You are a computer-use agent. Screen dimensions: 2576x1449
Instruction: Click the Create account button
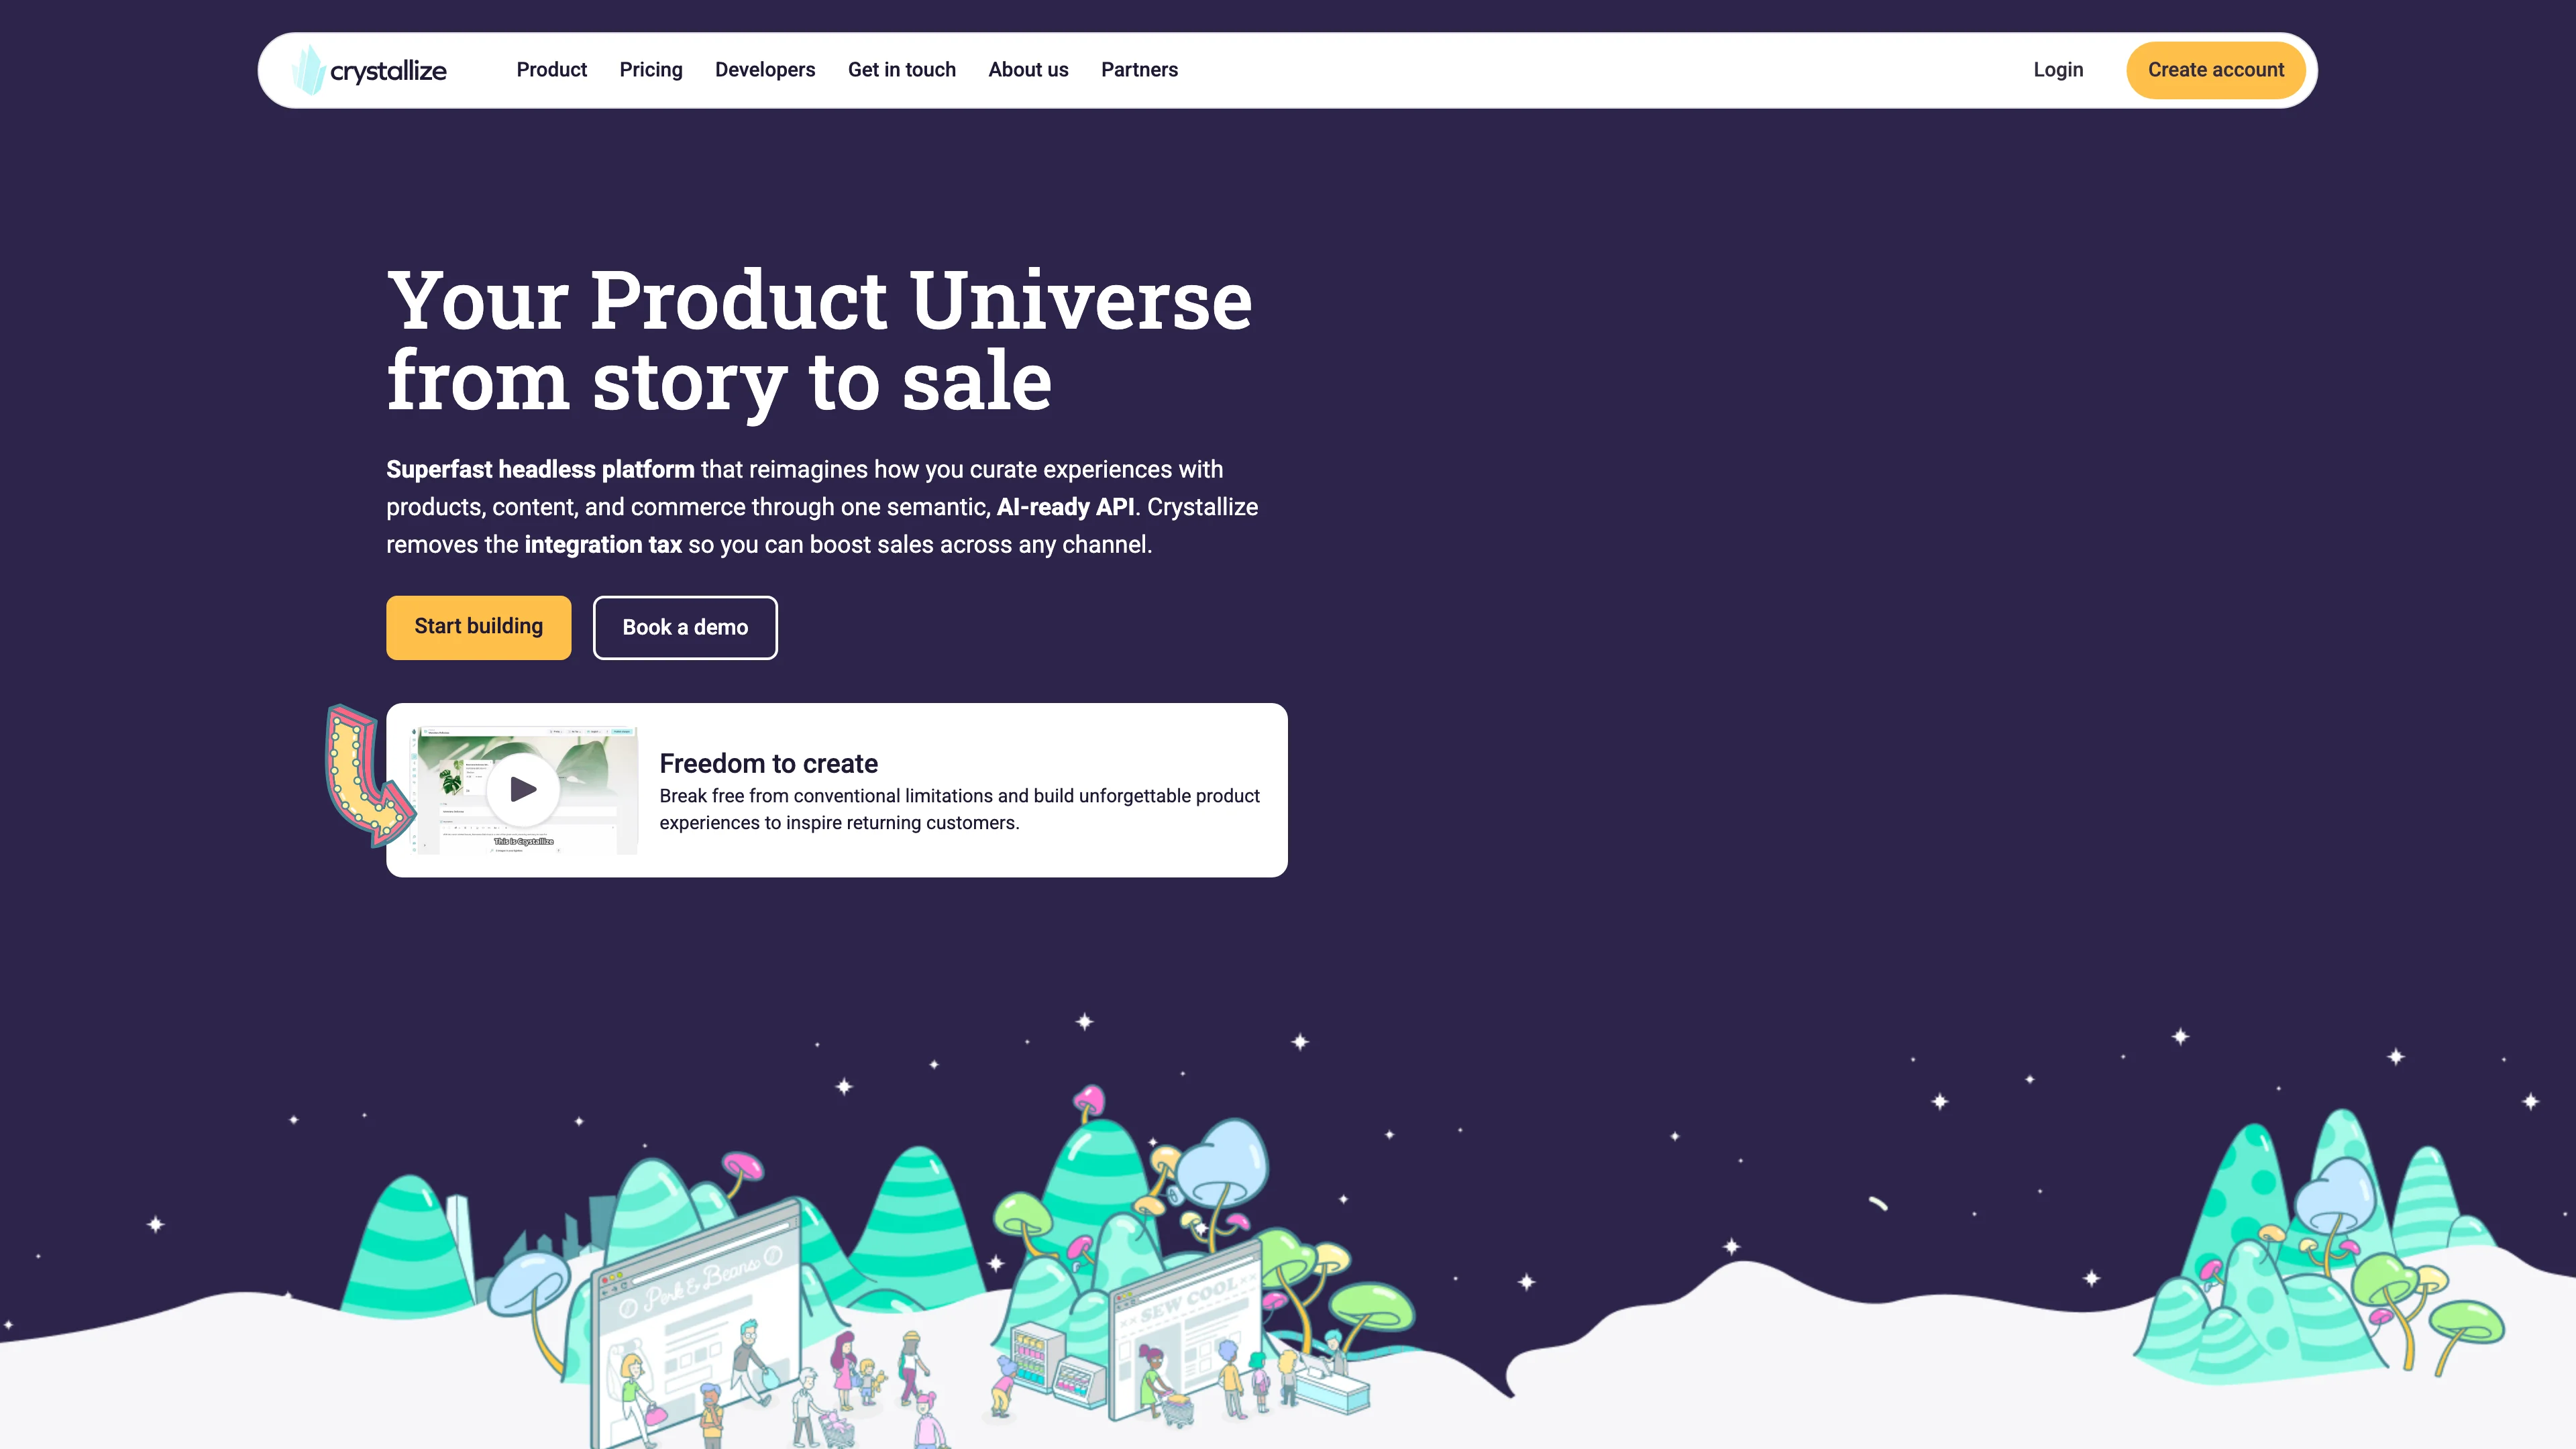pyautogui.click(x=2216, y=70)
